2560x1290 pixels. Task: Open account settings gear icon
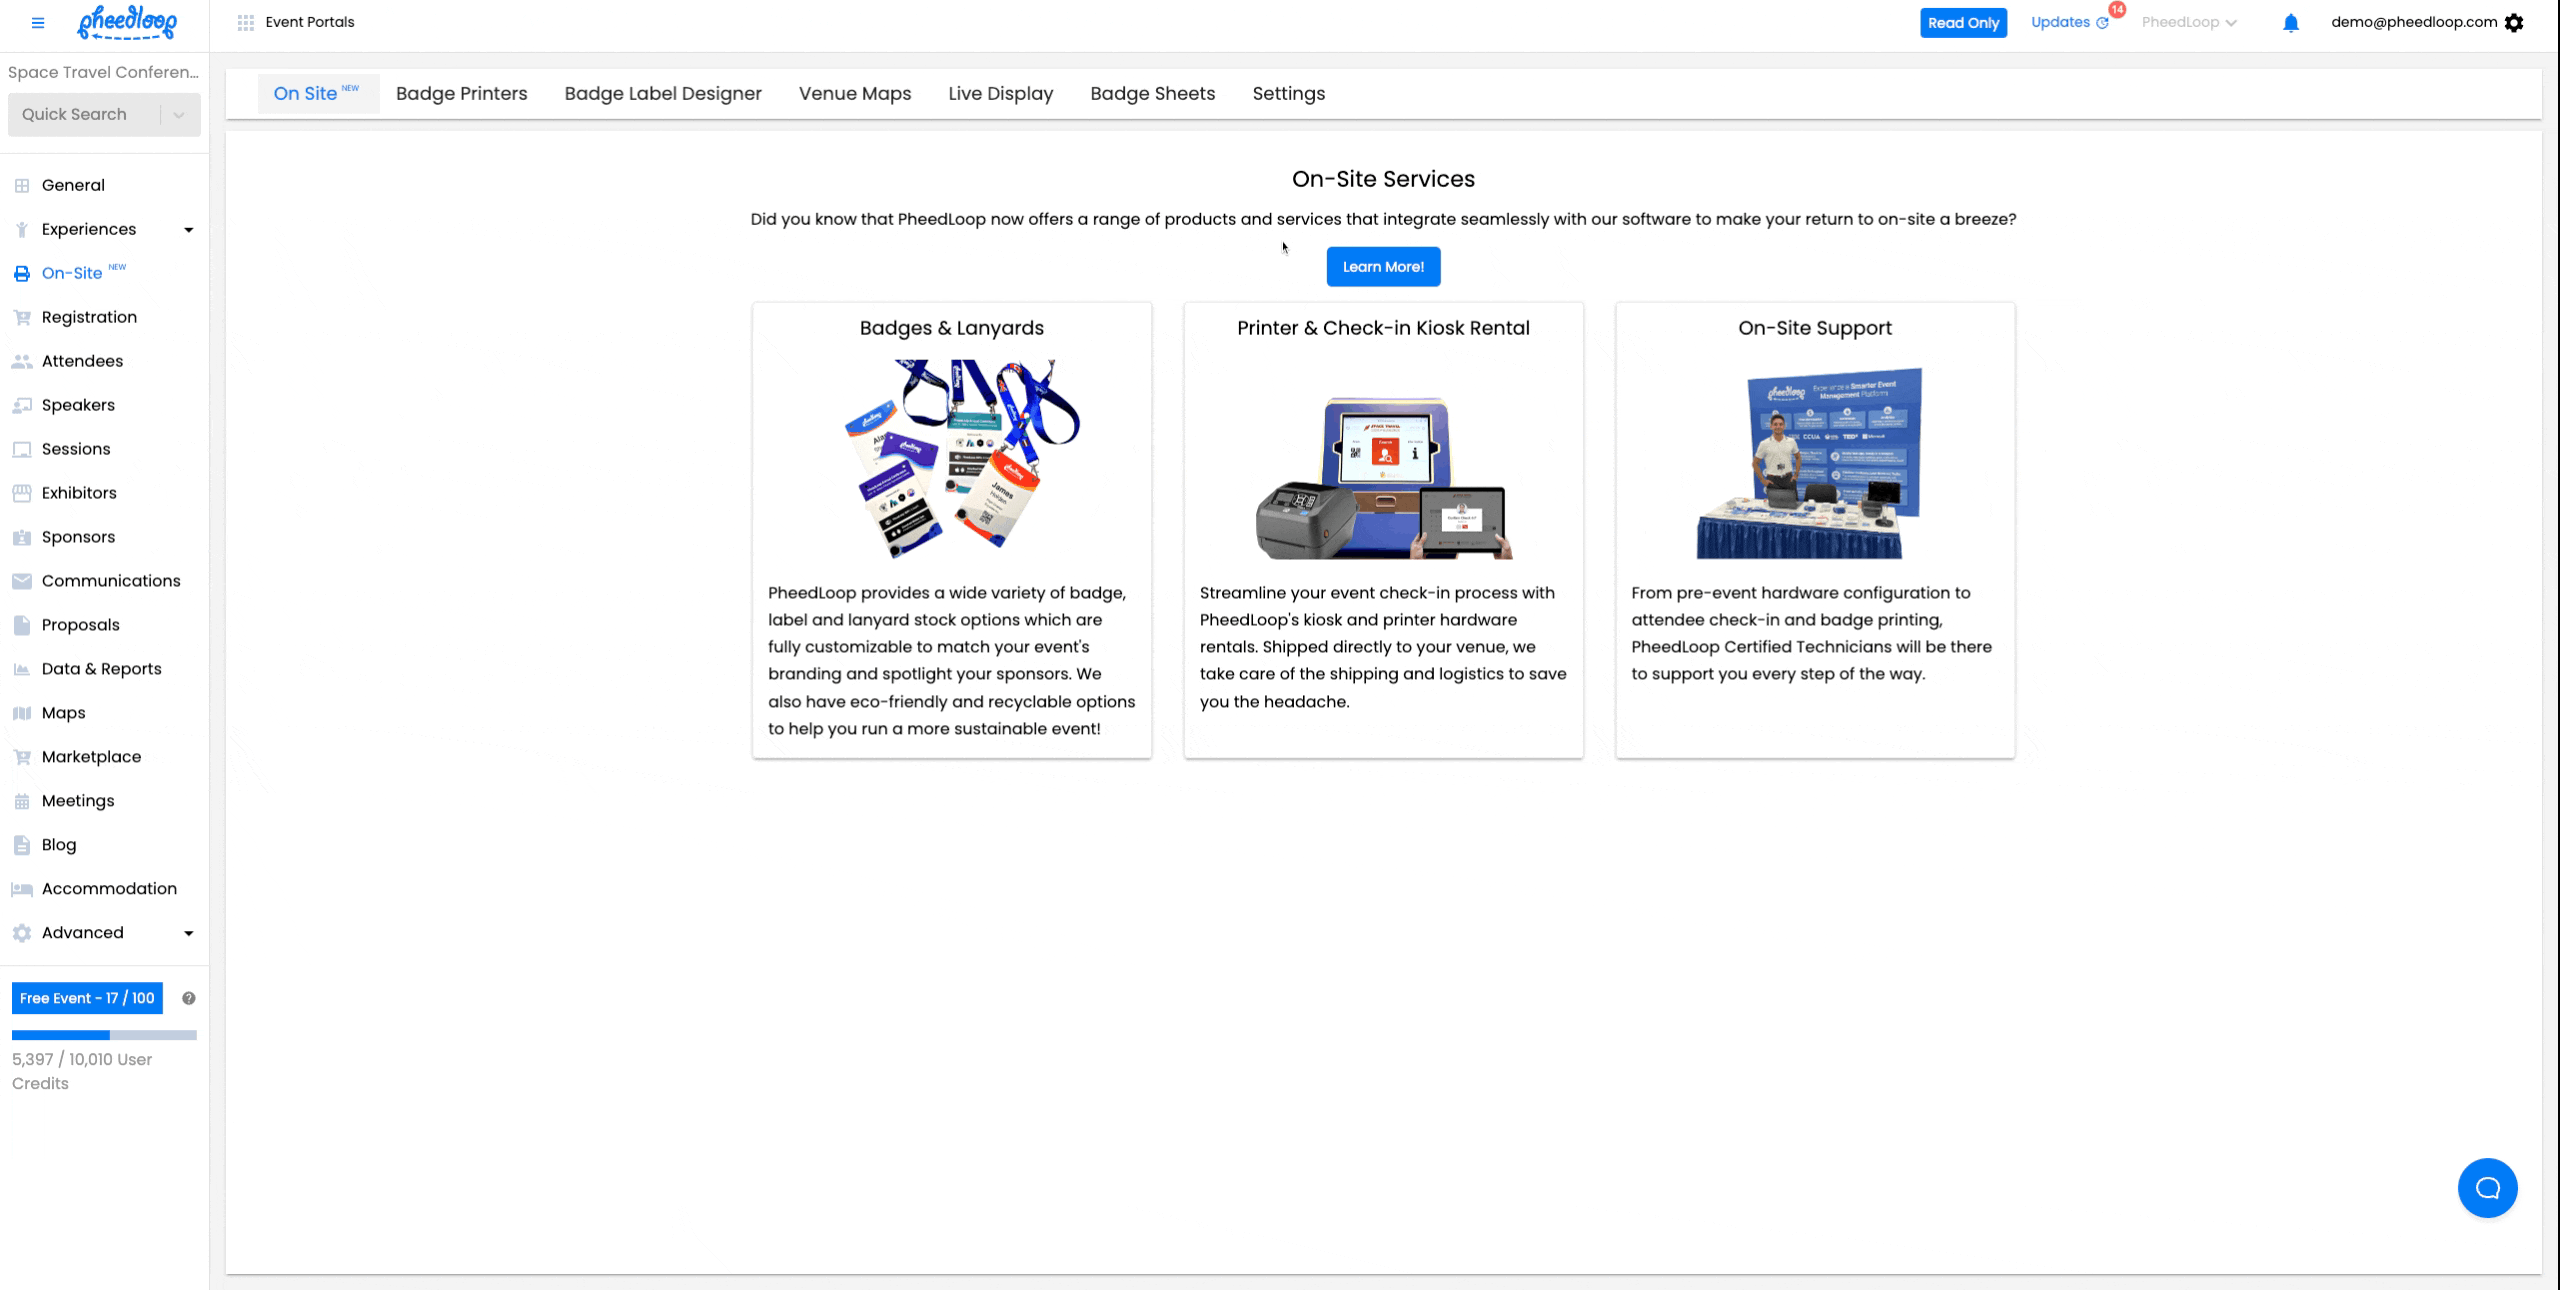[2514, 23]
